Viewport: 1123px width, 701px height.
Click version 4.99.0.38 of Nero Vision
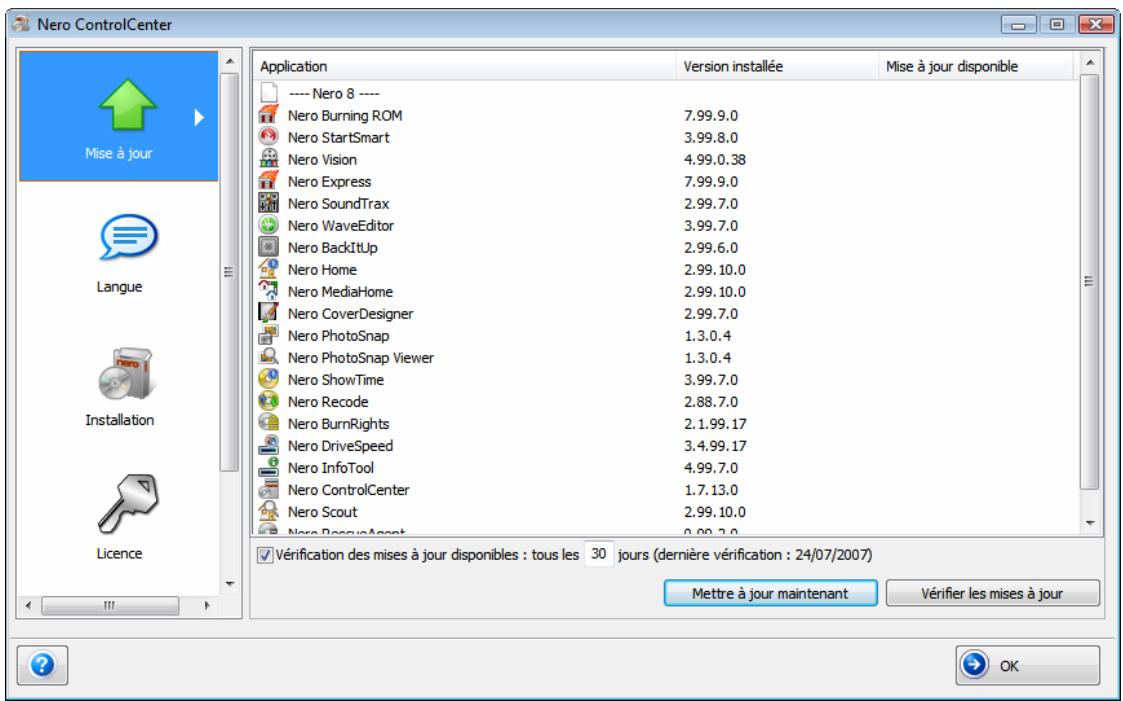[715, 160]
